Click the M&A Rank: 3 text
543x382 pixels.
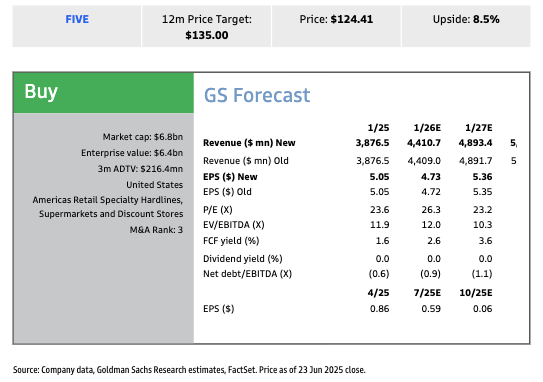156,230
